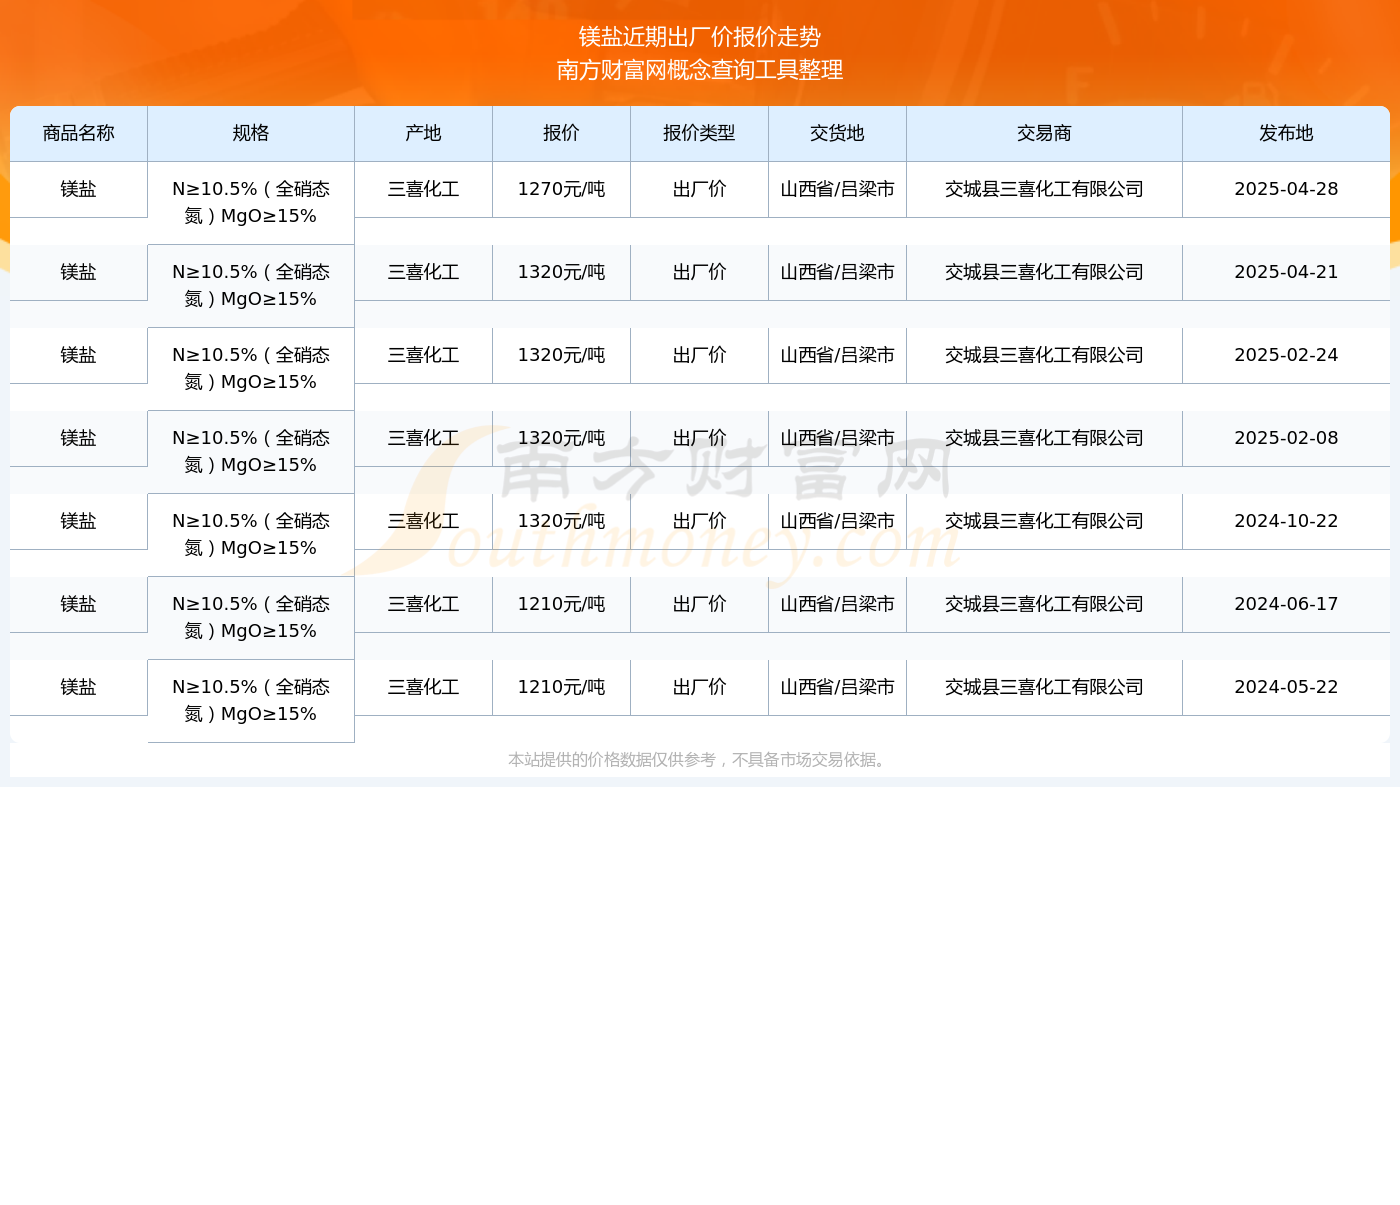
Task: Click the 报价 column header
Action: point(562,133)
